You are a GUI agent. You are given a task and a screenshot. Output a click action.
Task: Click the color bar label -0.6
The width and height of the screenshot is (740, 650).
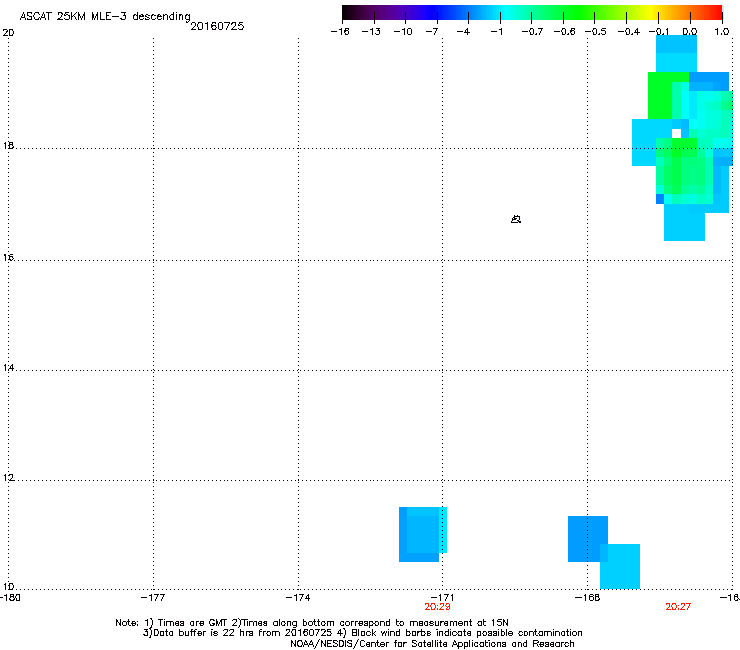point(564,32)
